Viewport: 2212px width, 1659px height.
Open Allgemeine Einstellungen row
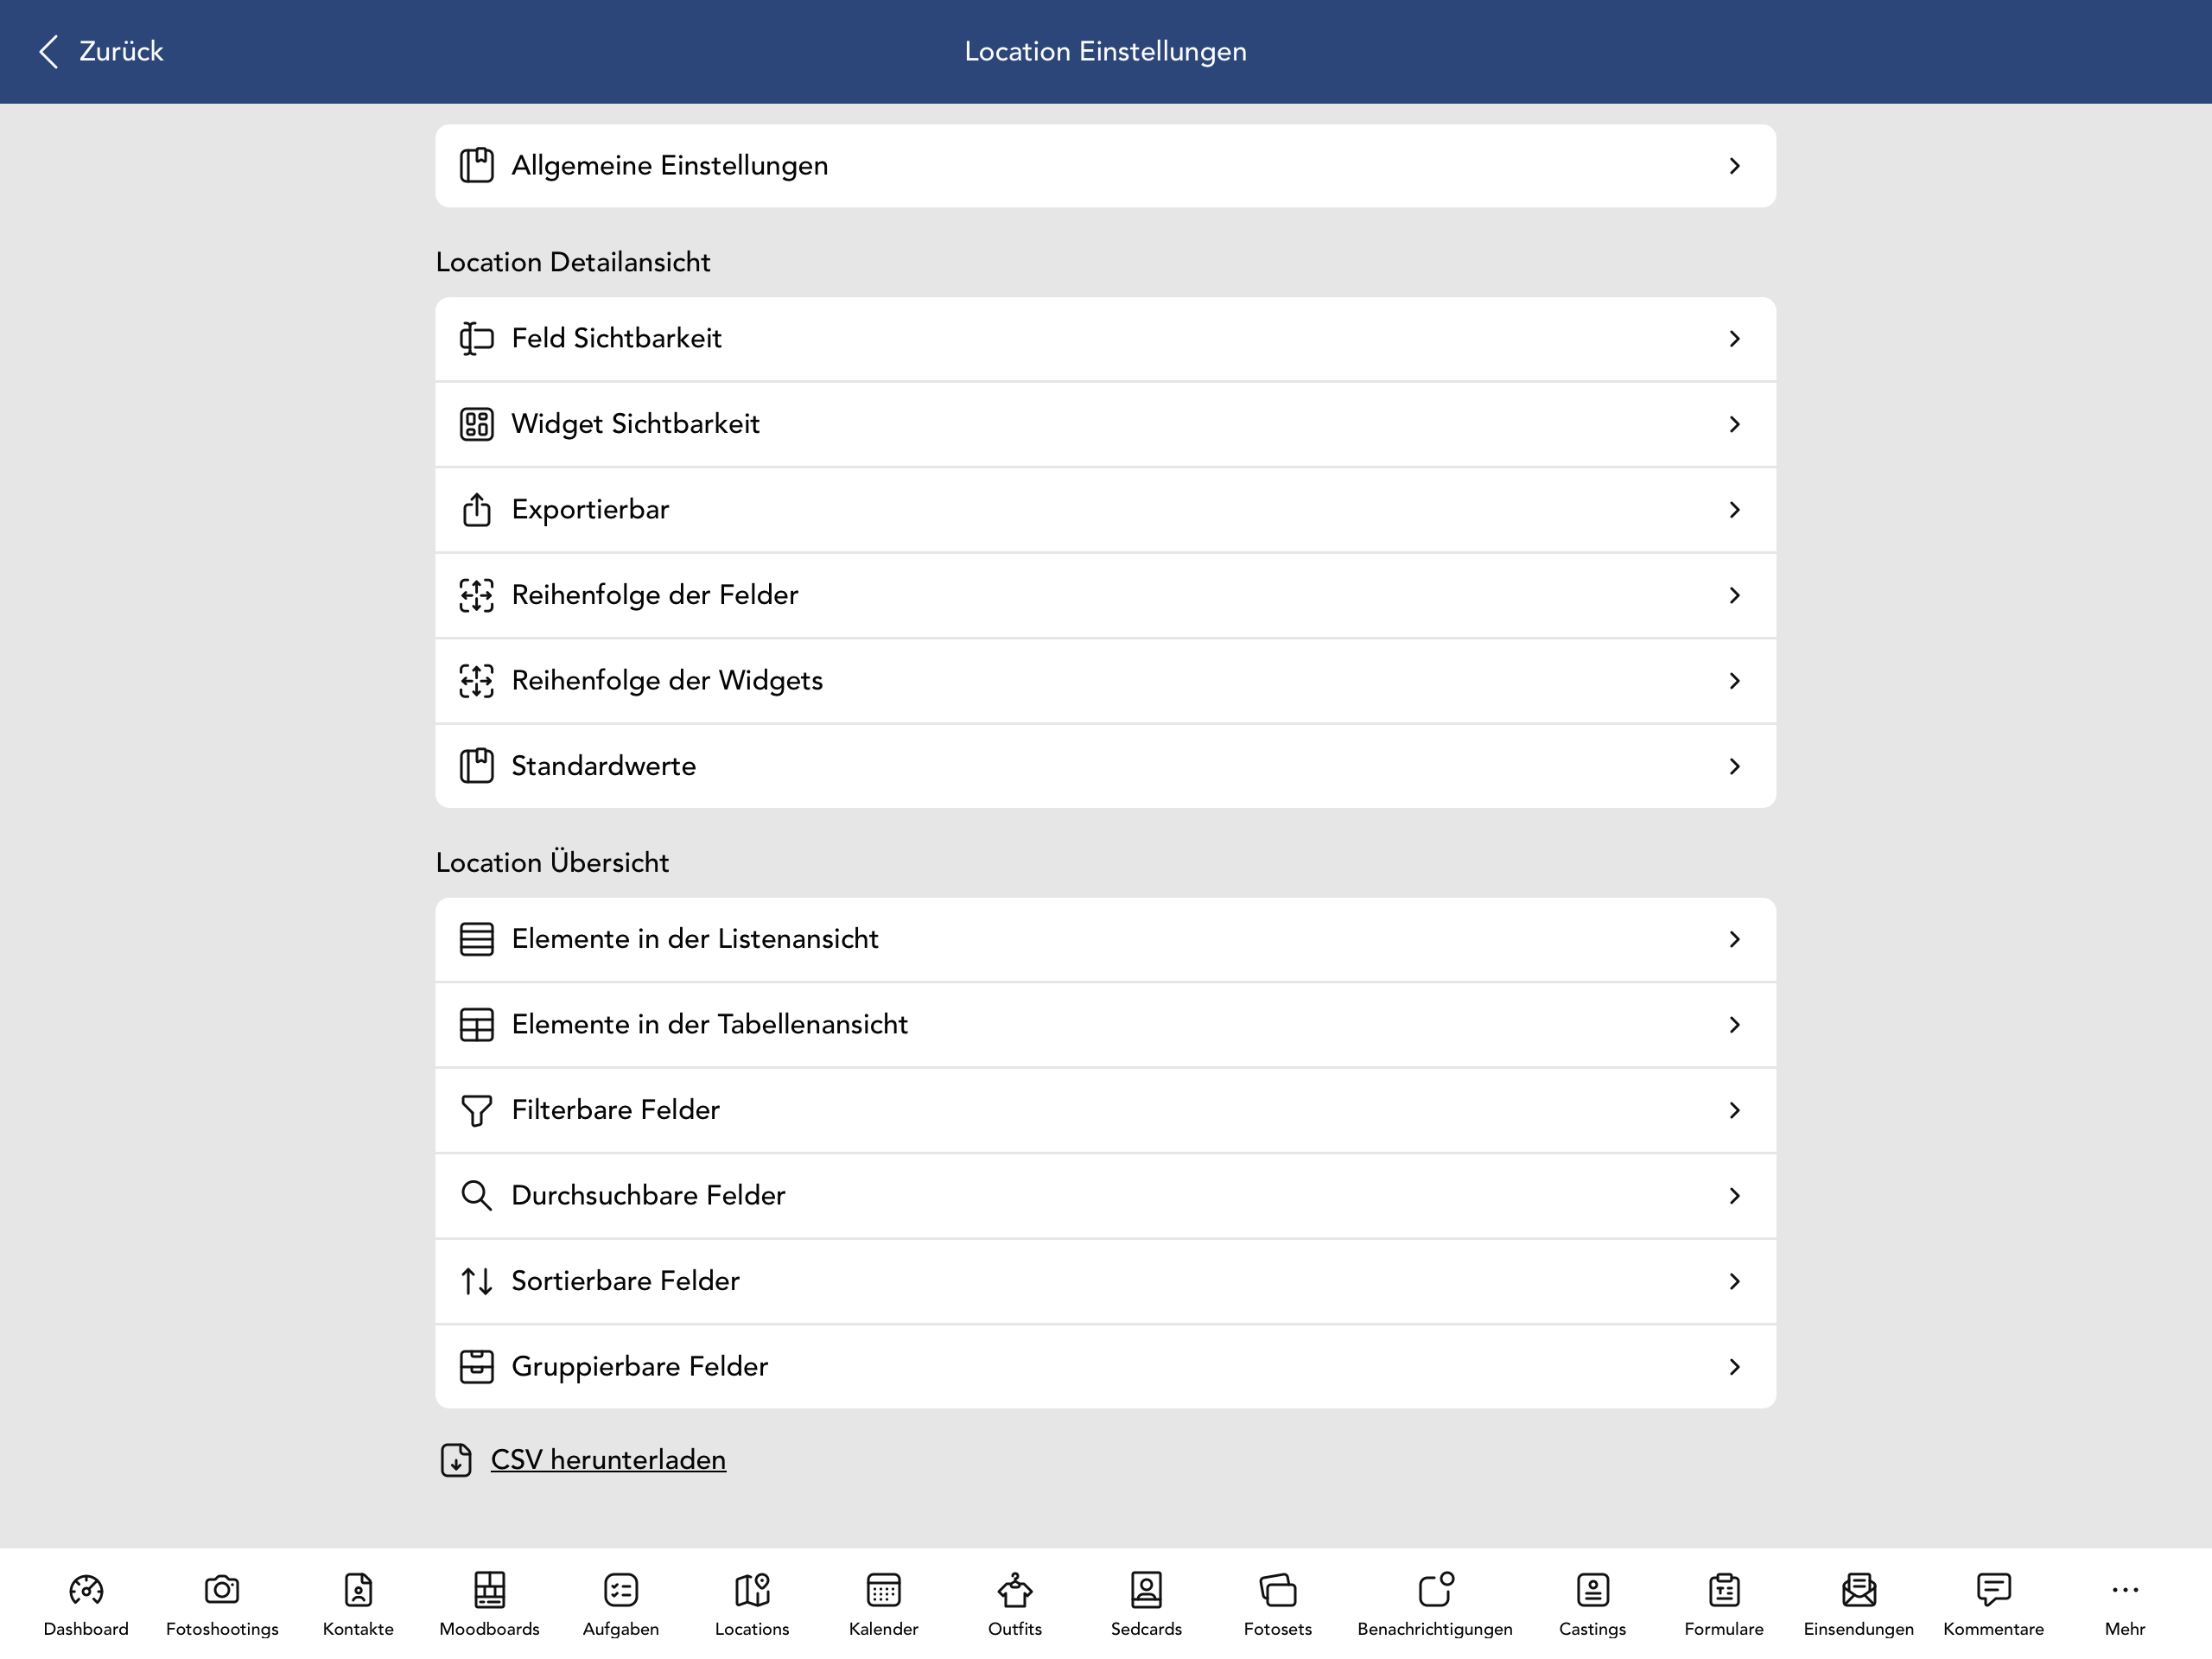tap(1105, 166)
